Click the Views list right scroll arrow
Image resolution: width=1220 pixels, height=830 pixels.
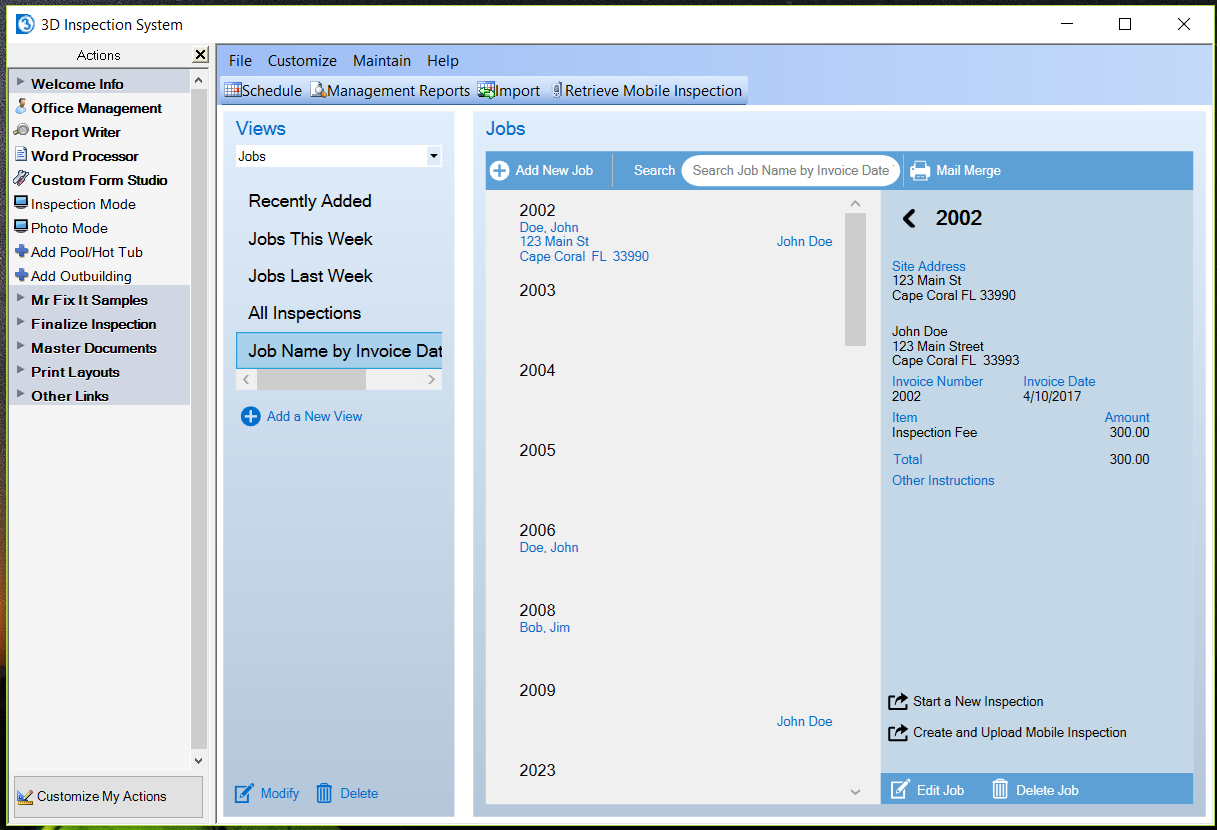[x=432, y=380]
